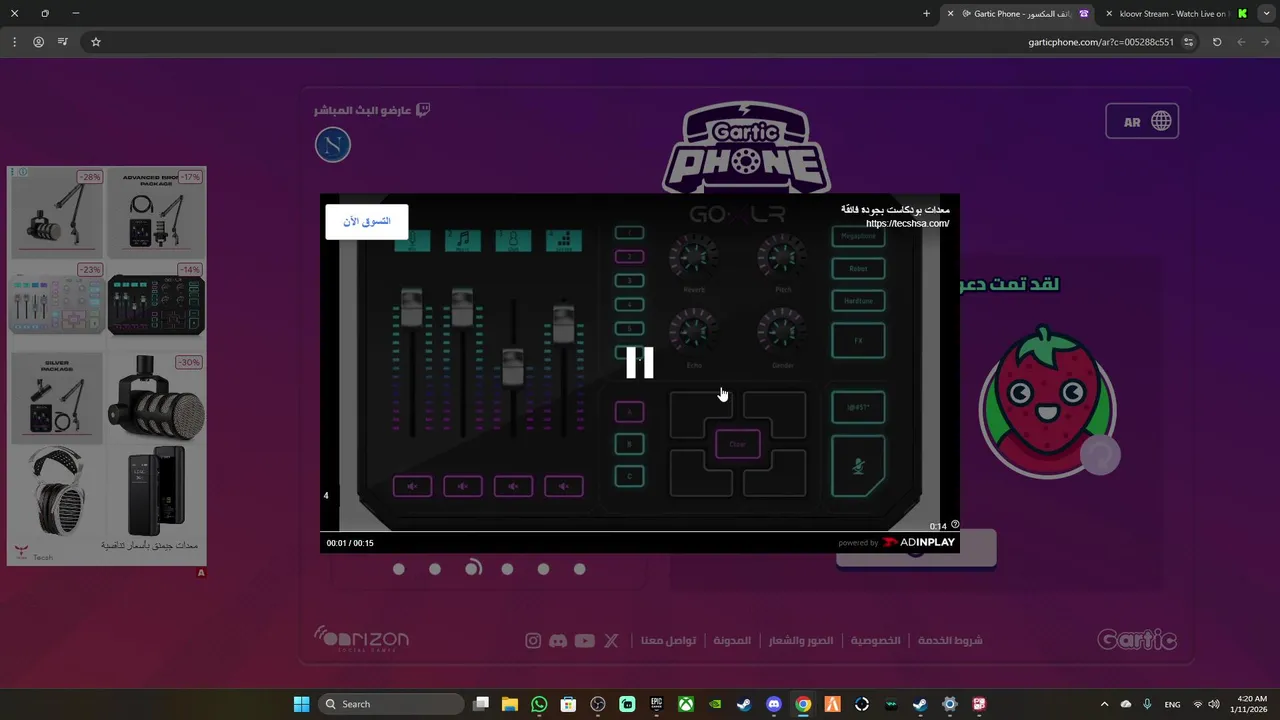The height and width of the screenshot is (720, 1280).
Task: Click the microphone tray icon
Action: (x=1147, y=704)
